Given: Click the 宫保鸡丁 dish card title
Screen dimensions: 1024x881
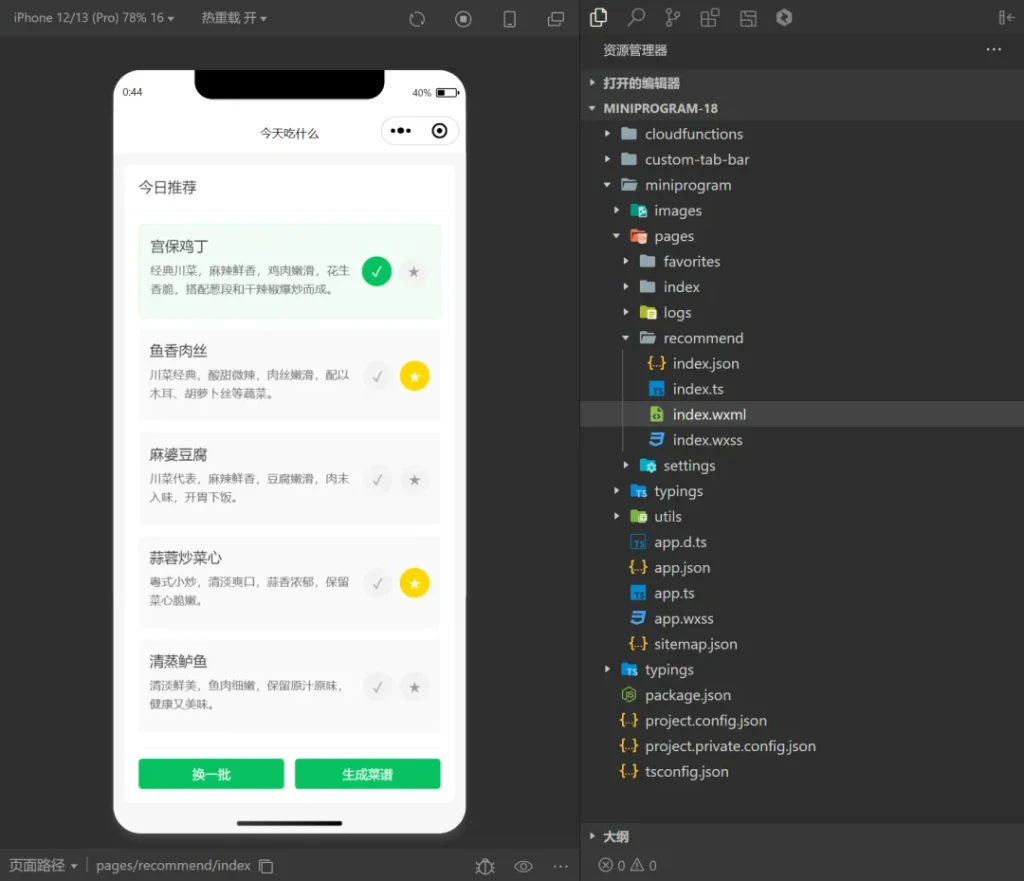Looking at the screenshot, I should point(180,246).
